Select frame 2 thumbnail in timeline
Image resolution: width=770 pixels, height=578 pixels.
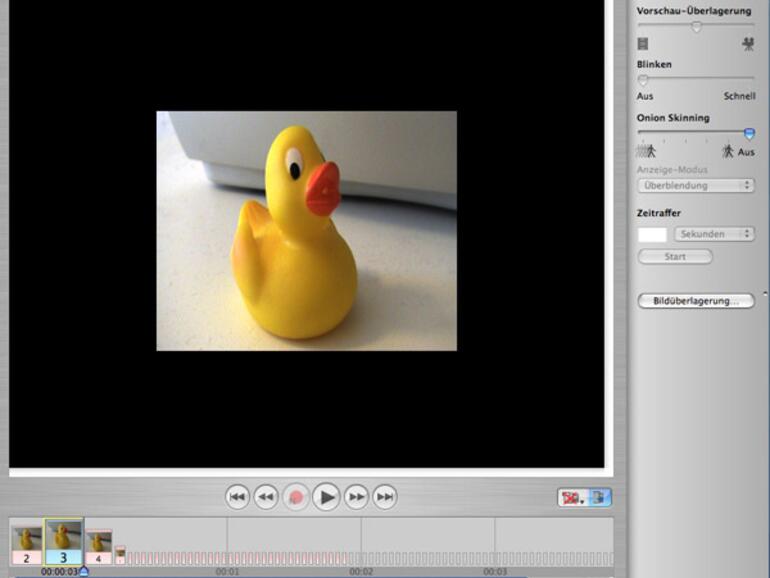(x=26, y=546)
